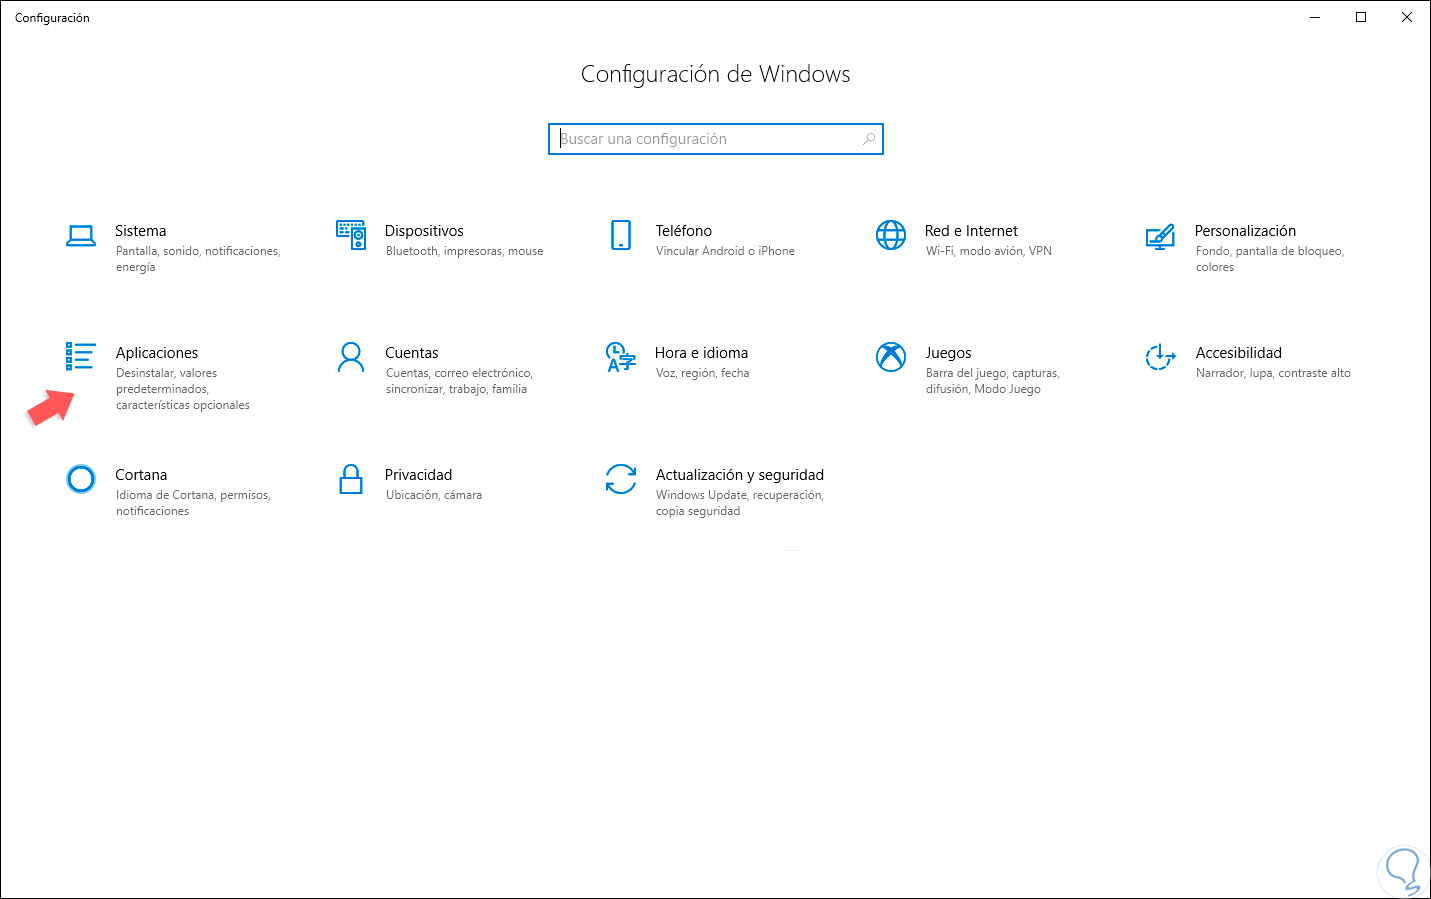The height and width of the screenshot is (899, 1431).
Task: Click the text "Pantalla, sonido, notificaciones, energía"
Action: click(198, 259)
